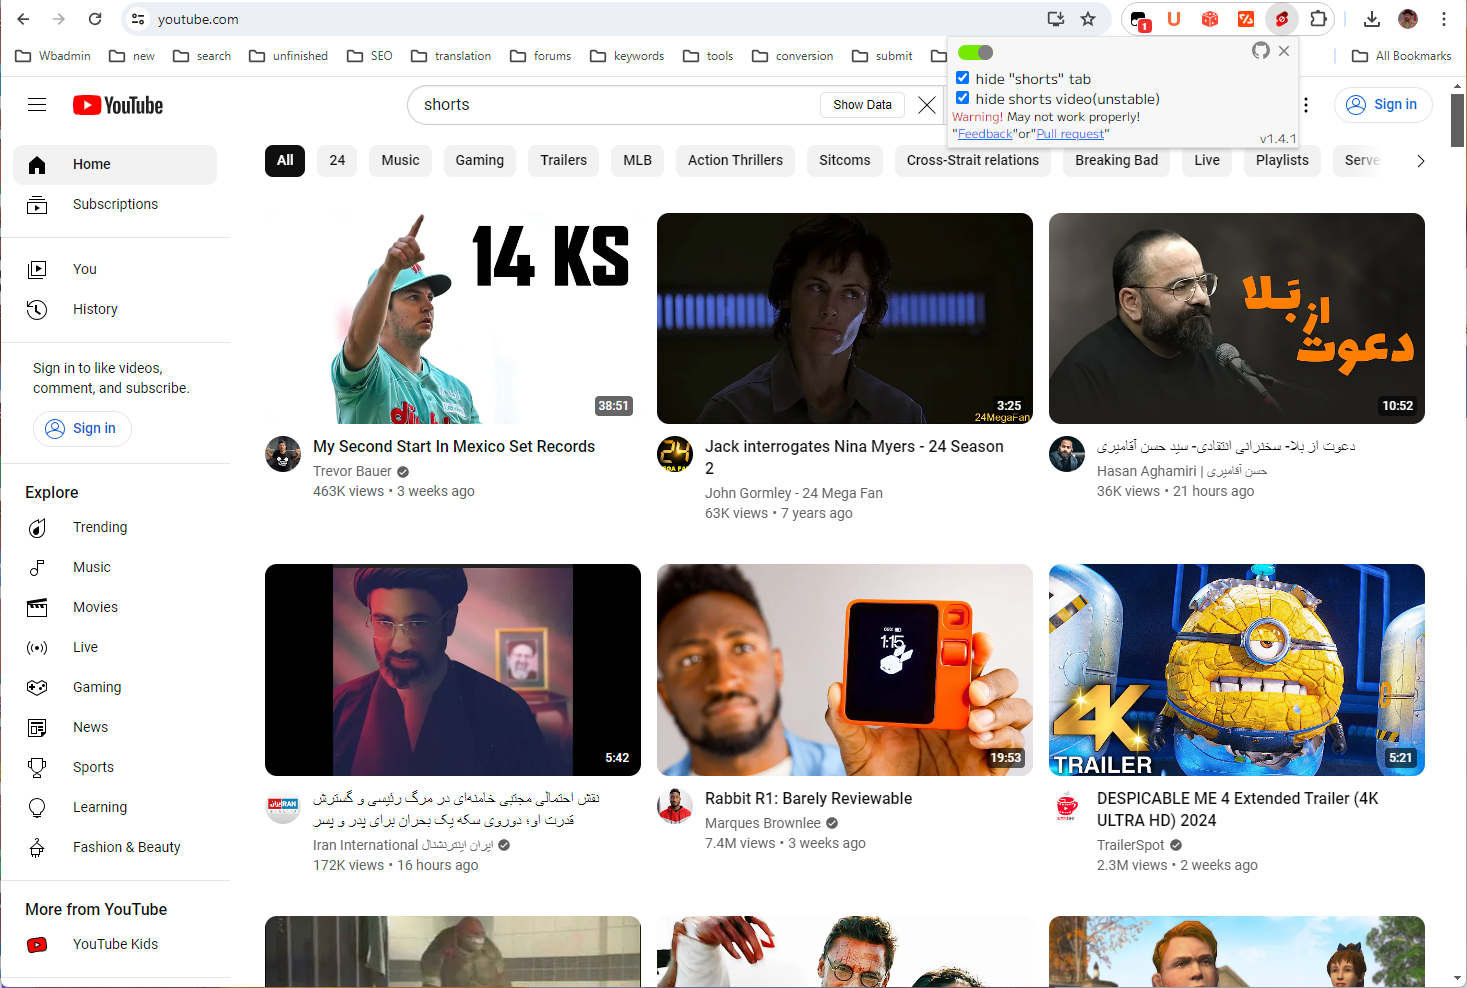1467x988 pixels.
Task: Click the downloads icon in the browser toolbar
Action: [x=1371, y=18]
